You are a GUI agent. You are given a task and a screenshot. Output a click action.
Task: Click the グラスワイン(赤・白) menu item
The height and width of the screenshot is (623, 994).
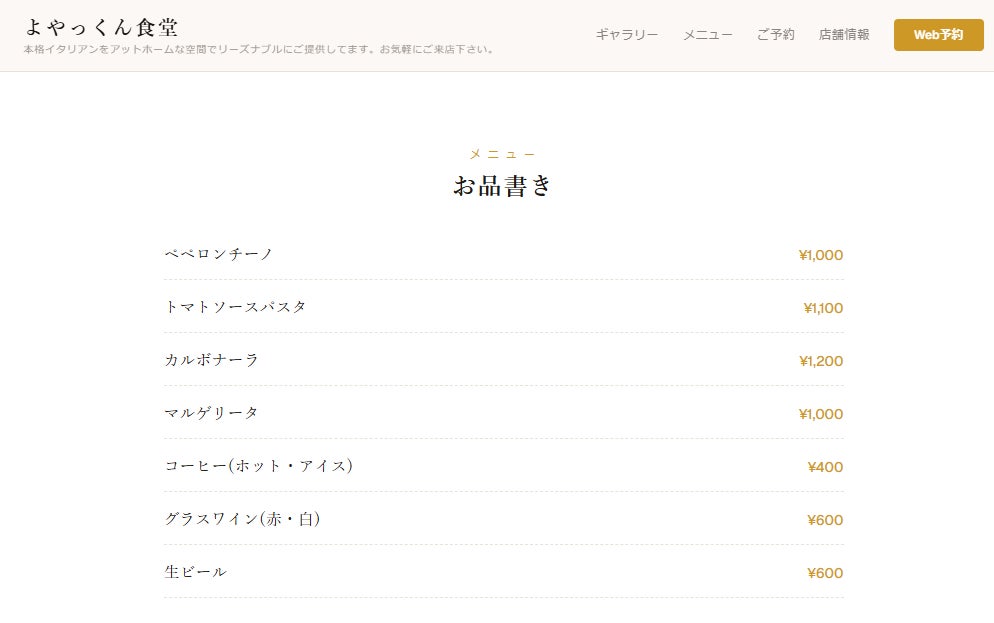(243, 519)
